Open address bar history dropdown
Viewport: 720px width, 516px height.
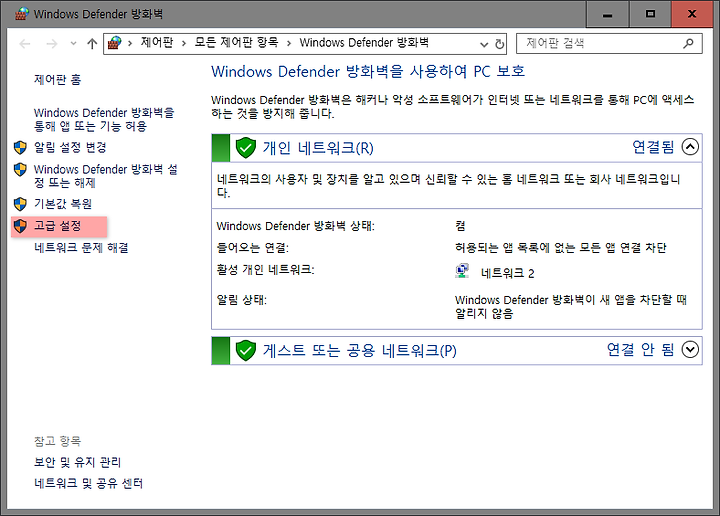coord(484,44)
